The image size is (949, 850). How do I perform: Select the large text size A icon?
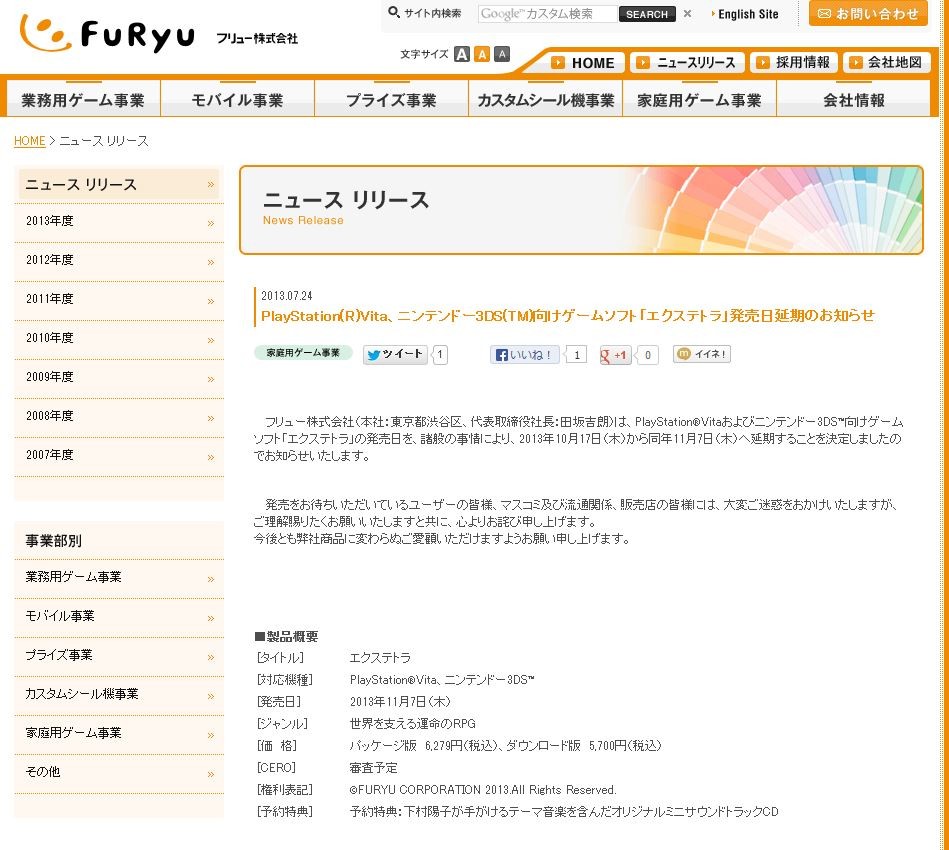462,54
